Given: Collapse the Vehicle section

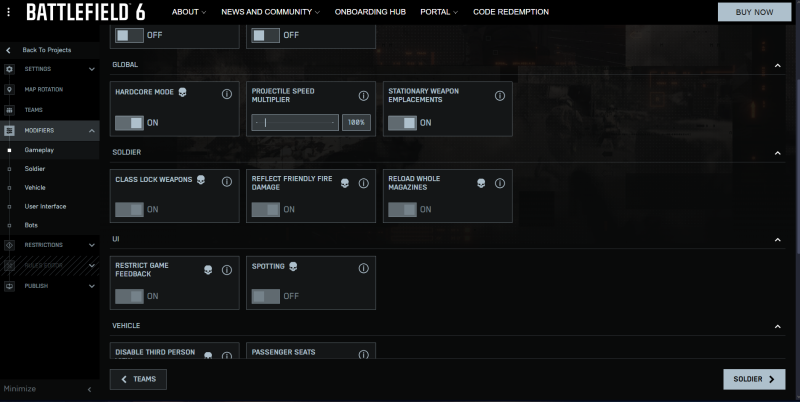Looking at the screenshot, I should coord(778,326).
